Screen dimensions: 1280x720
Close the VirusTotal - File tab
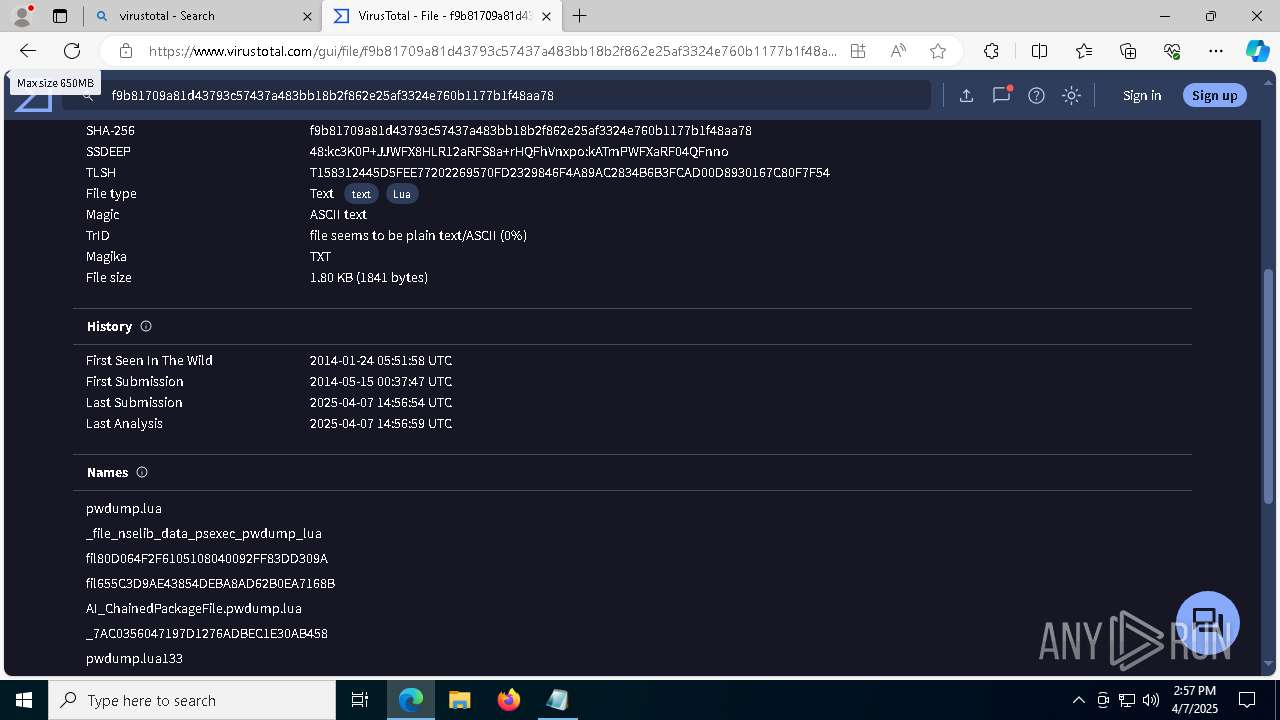(x=546, y=16)
